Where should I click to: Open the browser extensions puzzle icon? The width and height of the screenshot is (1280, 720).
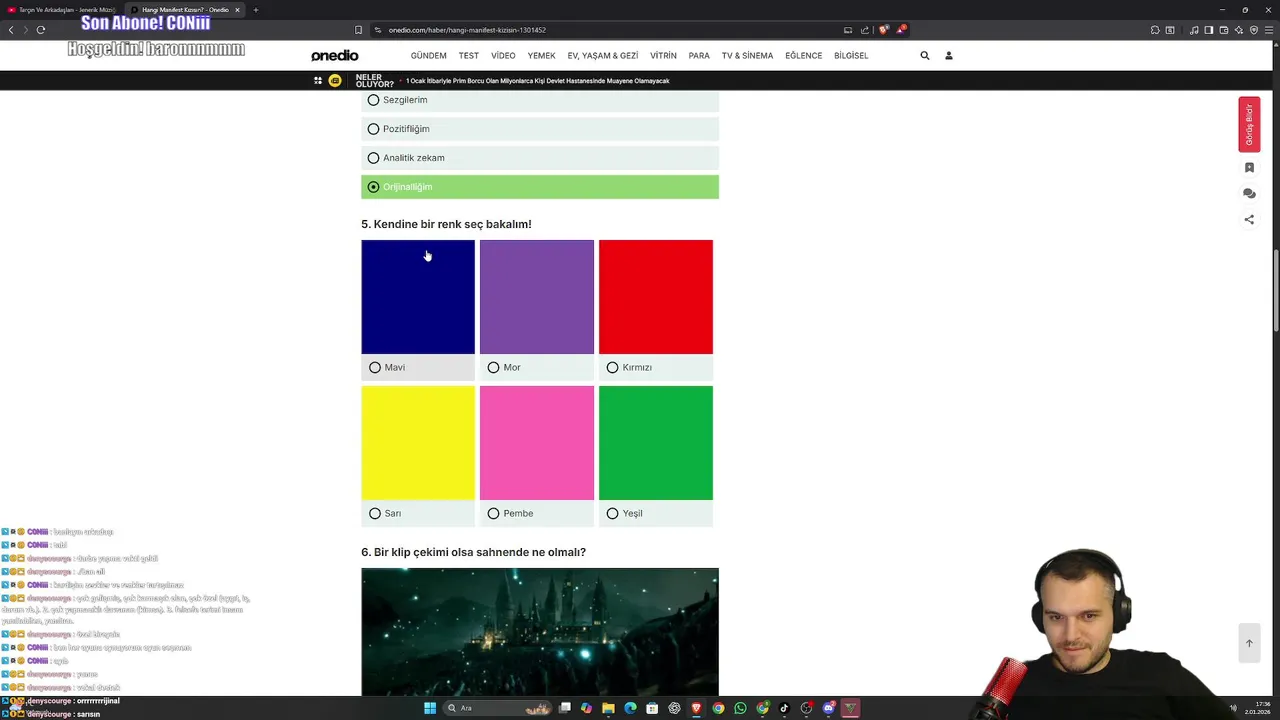click(x=1155, y=30)
